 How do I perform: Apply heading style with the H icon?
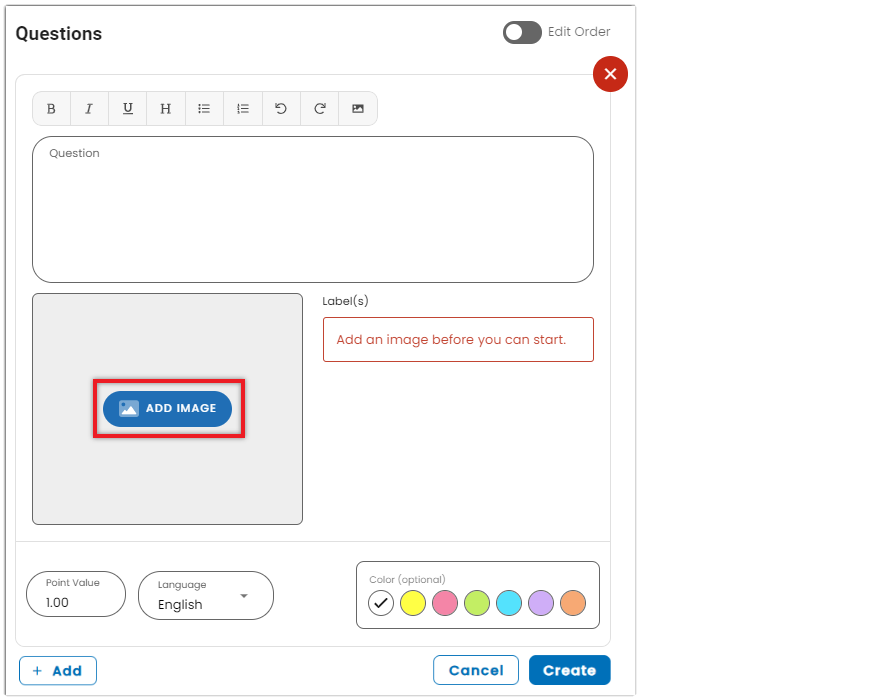[165, 109]
